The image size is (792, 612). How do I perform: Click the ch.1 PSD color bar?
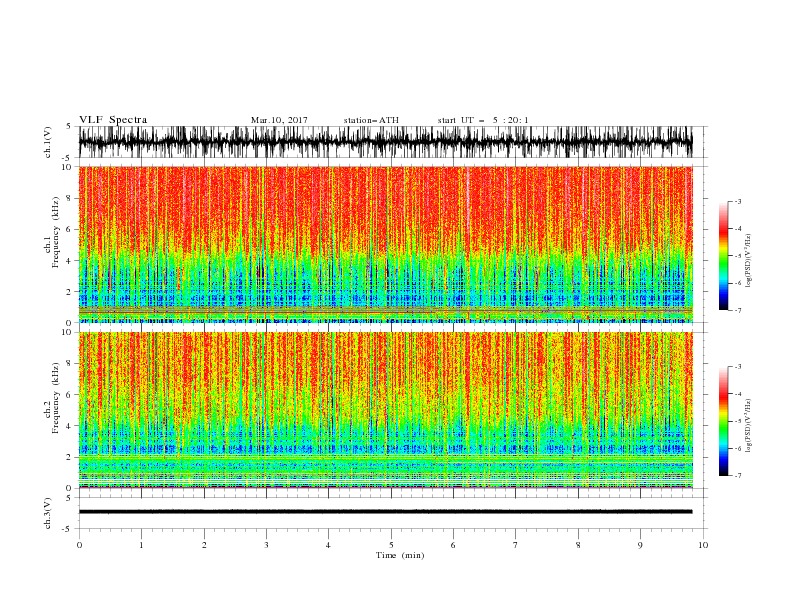coord(723,256)
